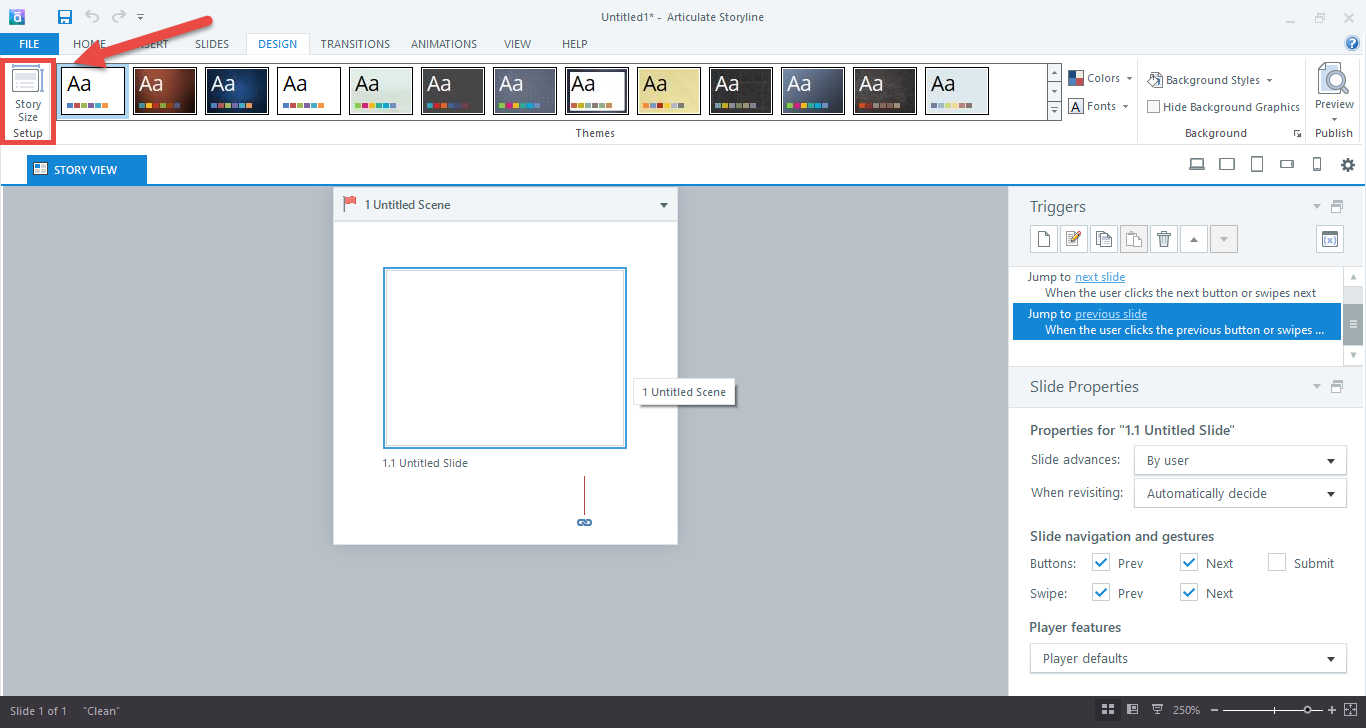This screenshot has width=1366, height=728.
Task: Open the Manage project variables icon
Action: point(1329,239)
